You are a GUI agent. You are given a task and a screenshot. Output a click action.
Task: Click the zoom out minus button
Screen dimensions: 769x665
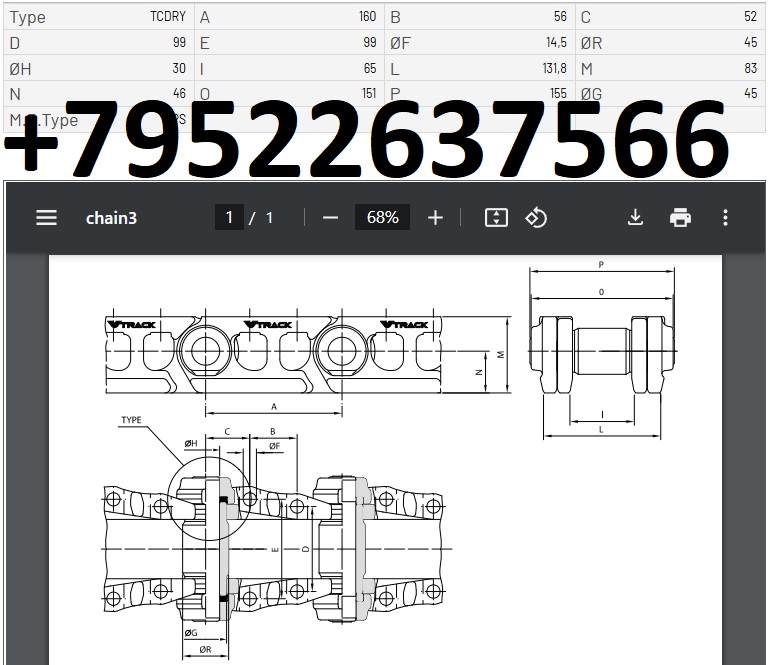331,217
